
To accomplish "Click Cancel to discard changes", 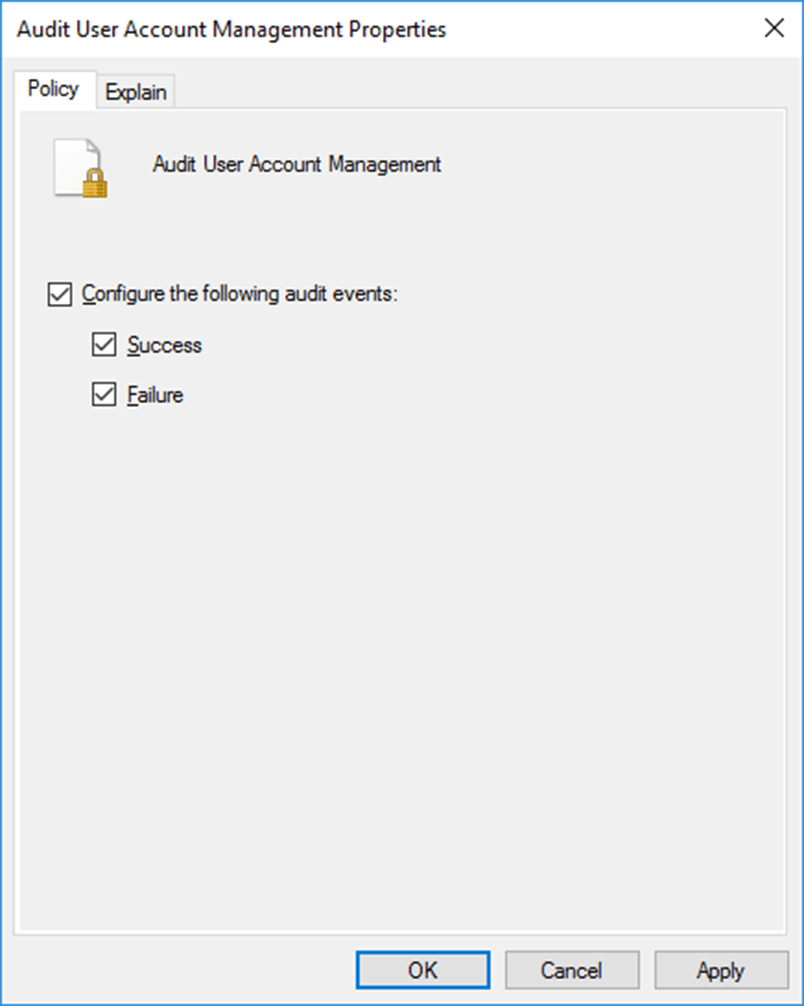I will click(572, 969).
